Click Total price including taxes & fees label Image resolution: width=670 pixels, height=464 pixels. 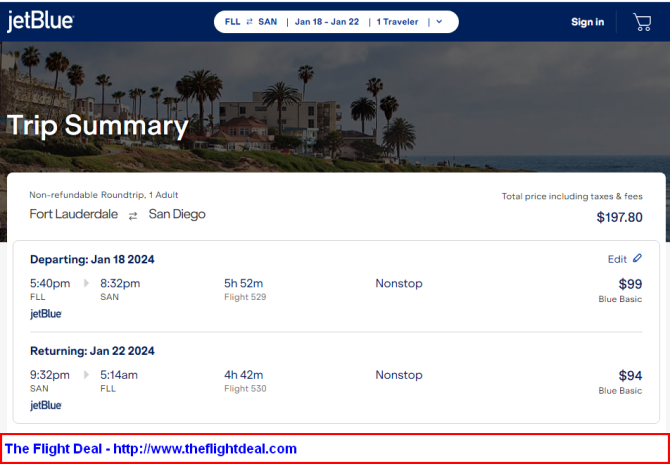[572, 197]
